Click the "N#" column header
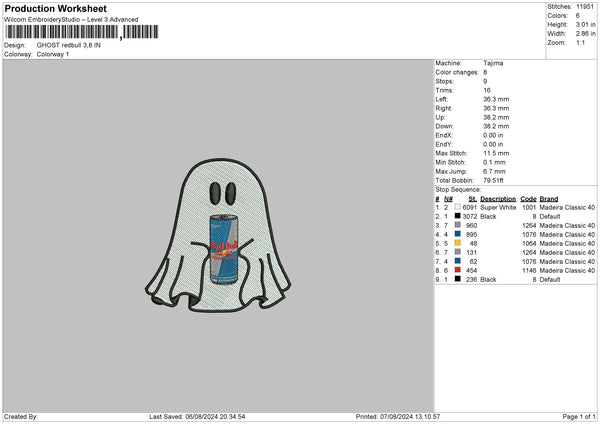Screen dimensions: 600x424 click(448, 199)
